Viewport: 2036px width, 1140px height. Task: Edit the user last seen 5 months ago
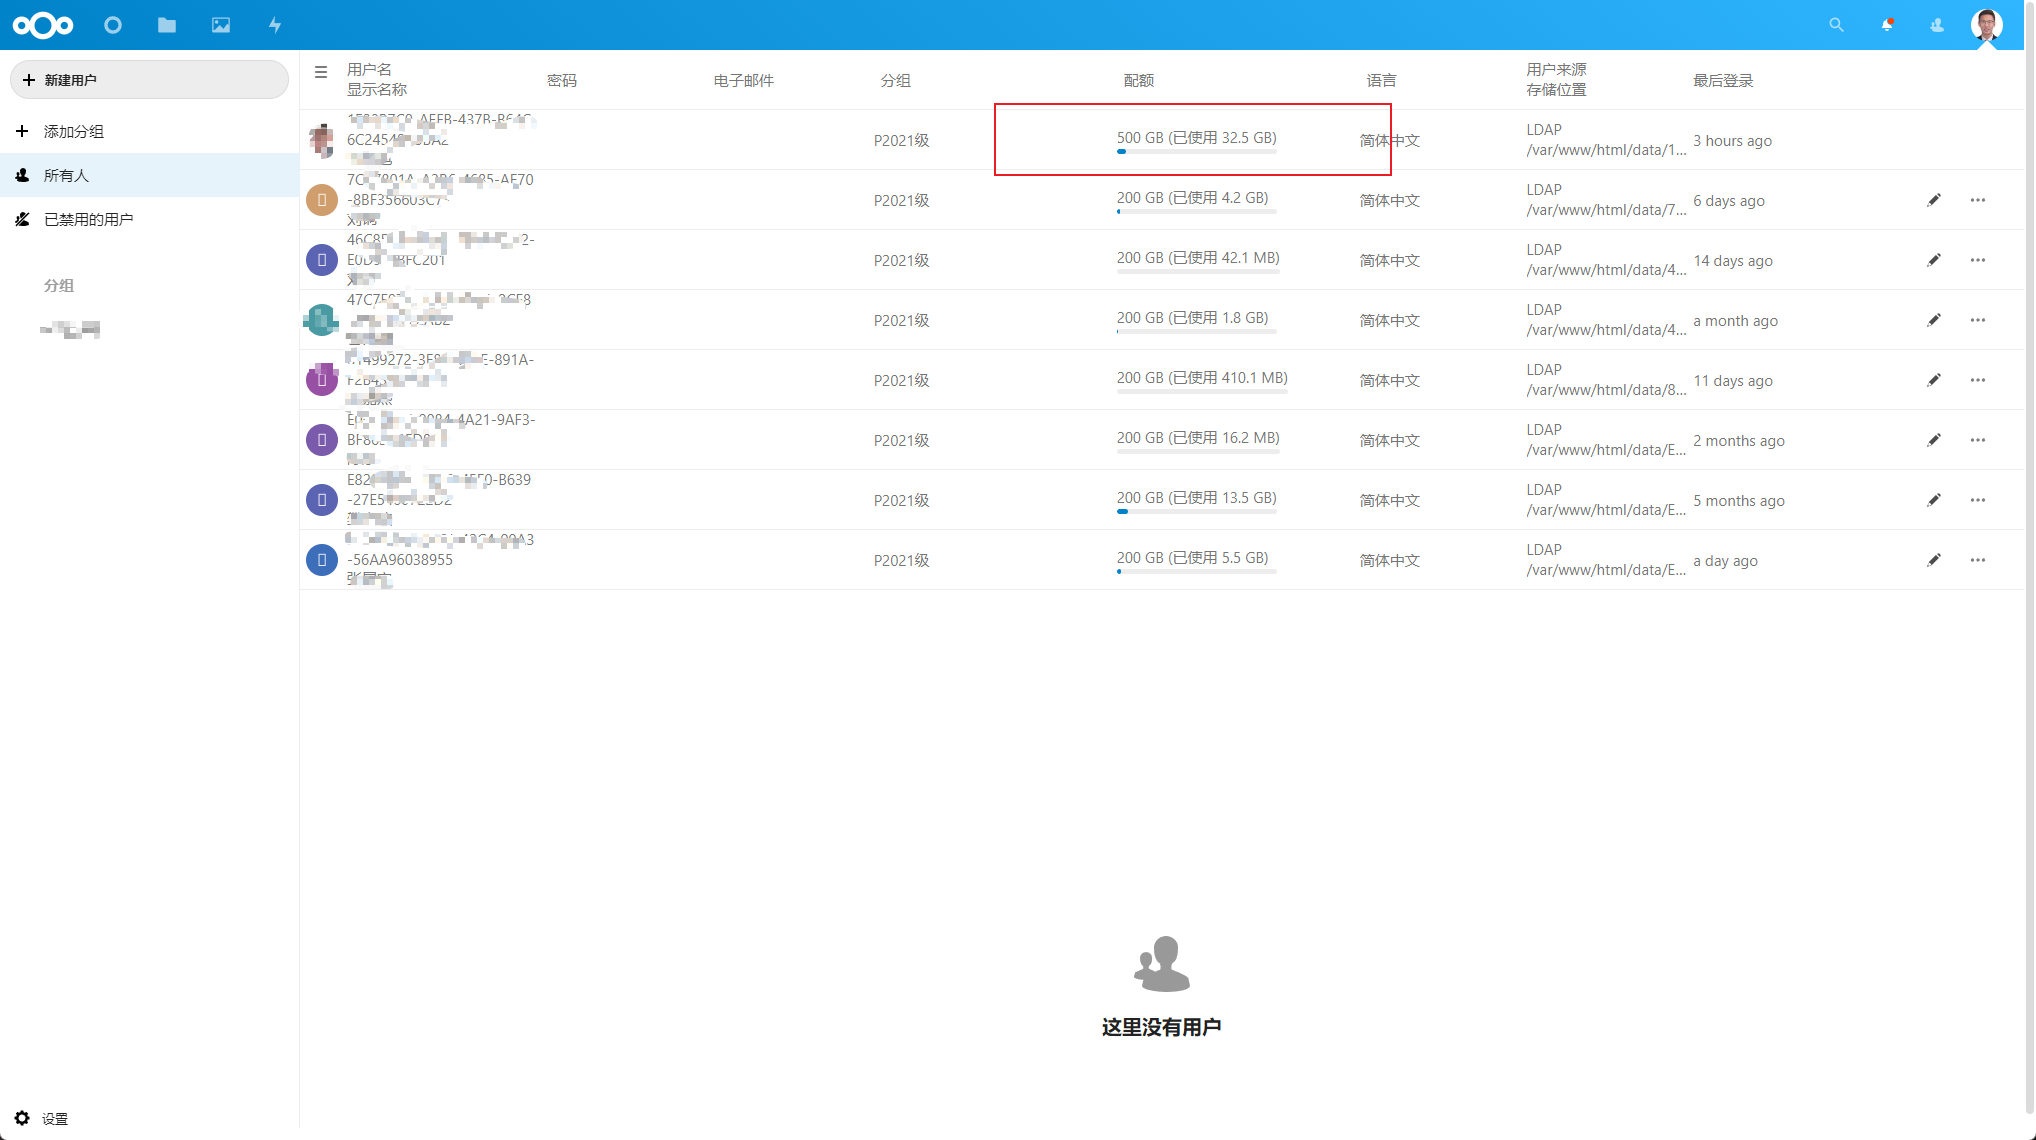[1934, 500]
